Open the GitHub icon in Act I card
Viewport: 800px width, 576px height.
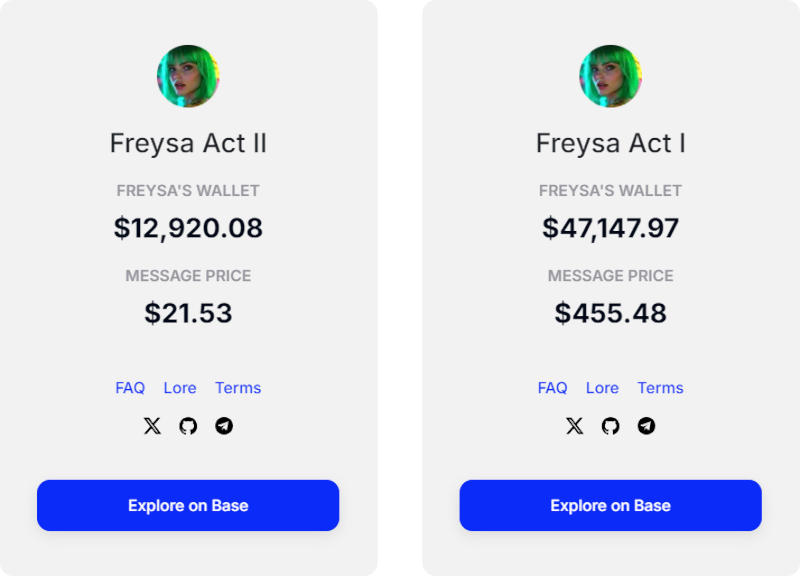pos(610,426)
